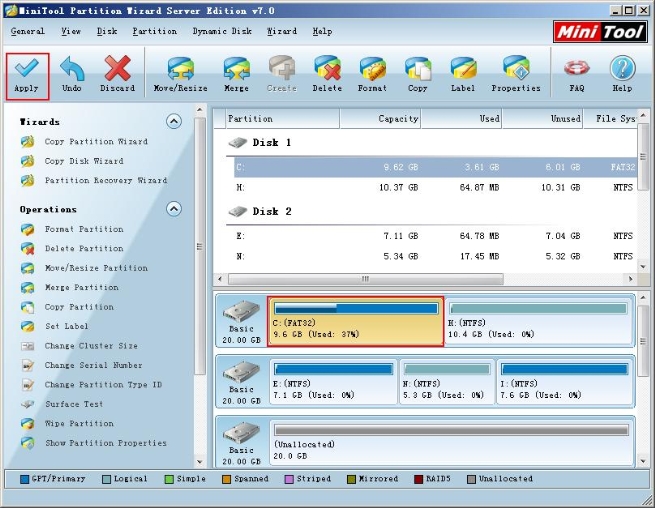Open Properties from the toolbar
655x508 pixels.
point(516,75)
